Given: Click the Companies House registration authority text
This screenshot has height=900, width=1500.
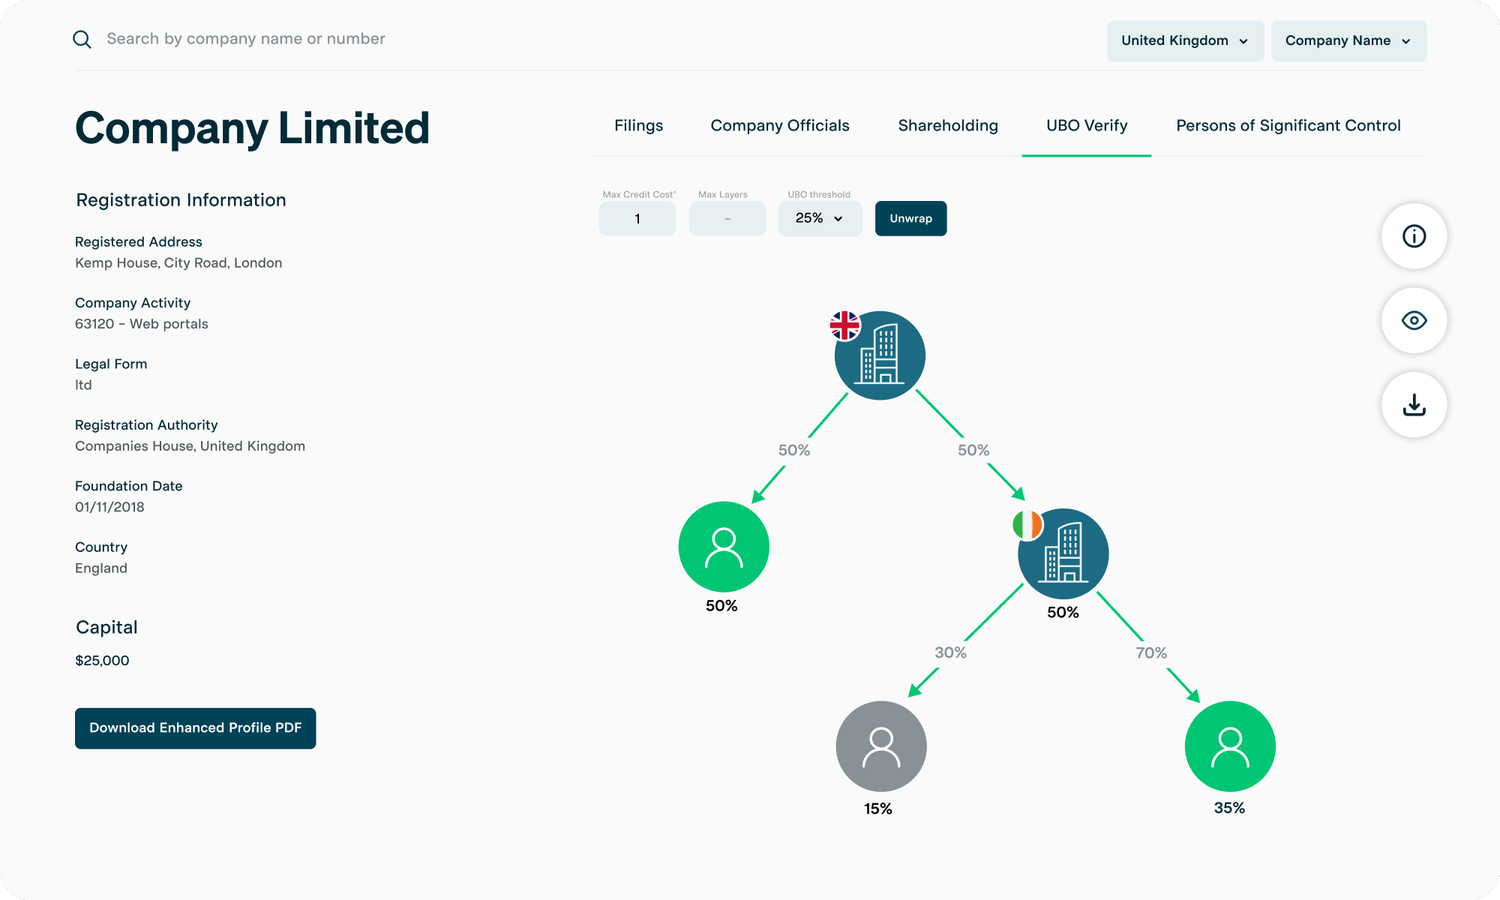Looking at the screenshot, I should tap(190, 446).
